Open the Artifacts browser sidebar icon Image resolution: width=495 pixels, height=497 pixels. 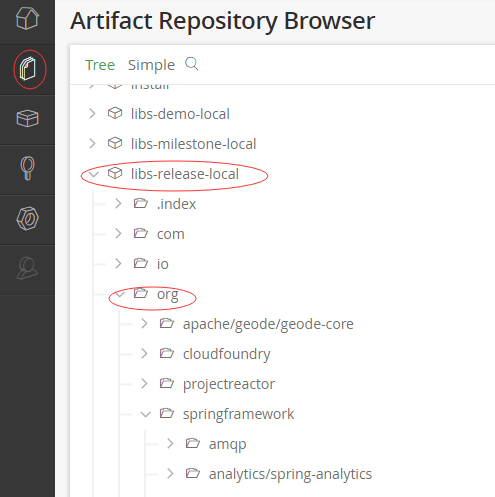coord(28,69)
